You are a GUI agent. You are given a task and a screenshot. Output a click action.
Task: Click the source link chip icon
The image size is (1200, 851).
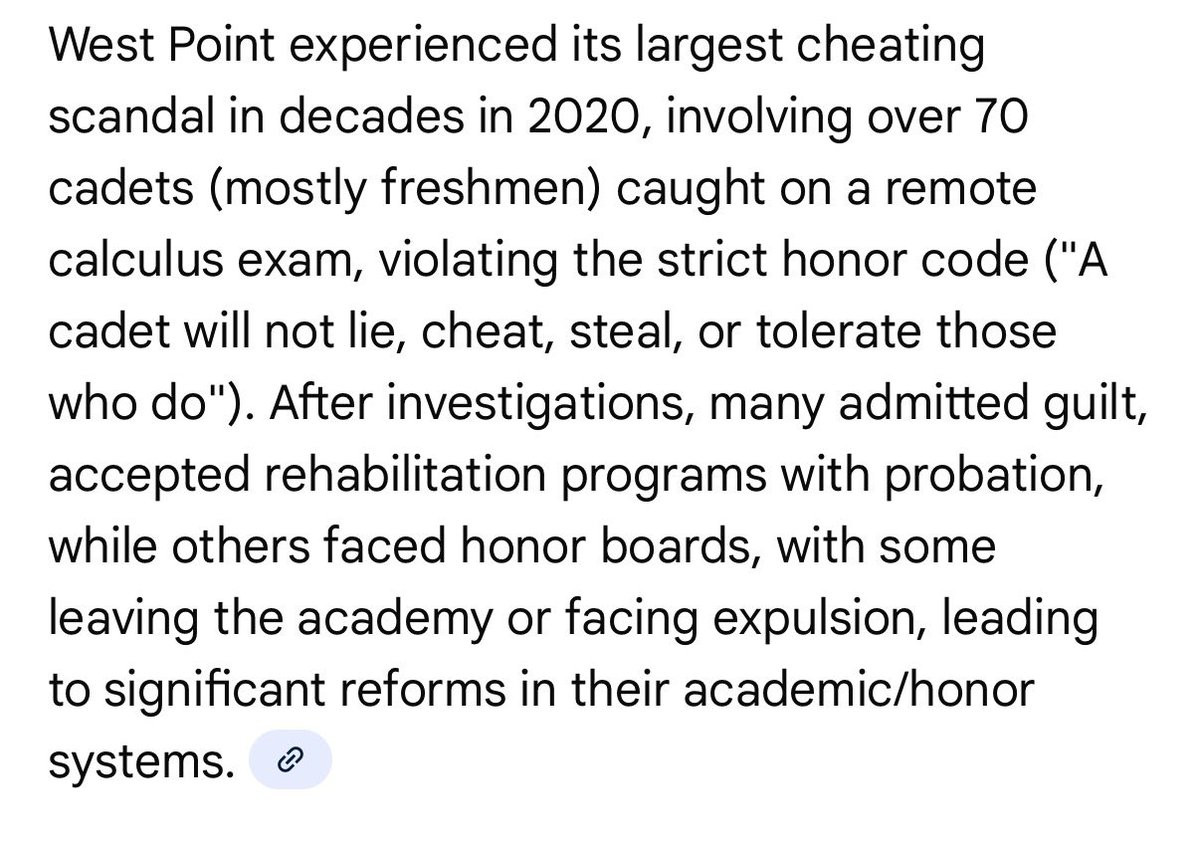coord(289,761)
